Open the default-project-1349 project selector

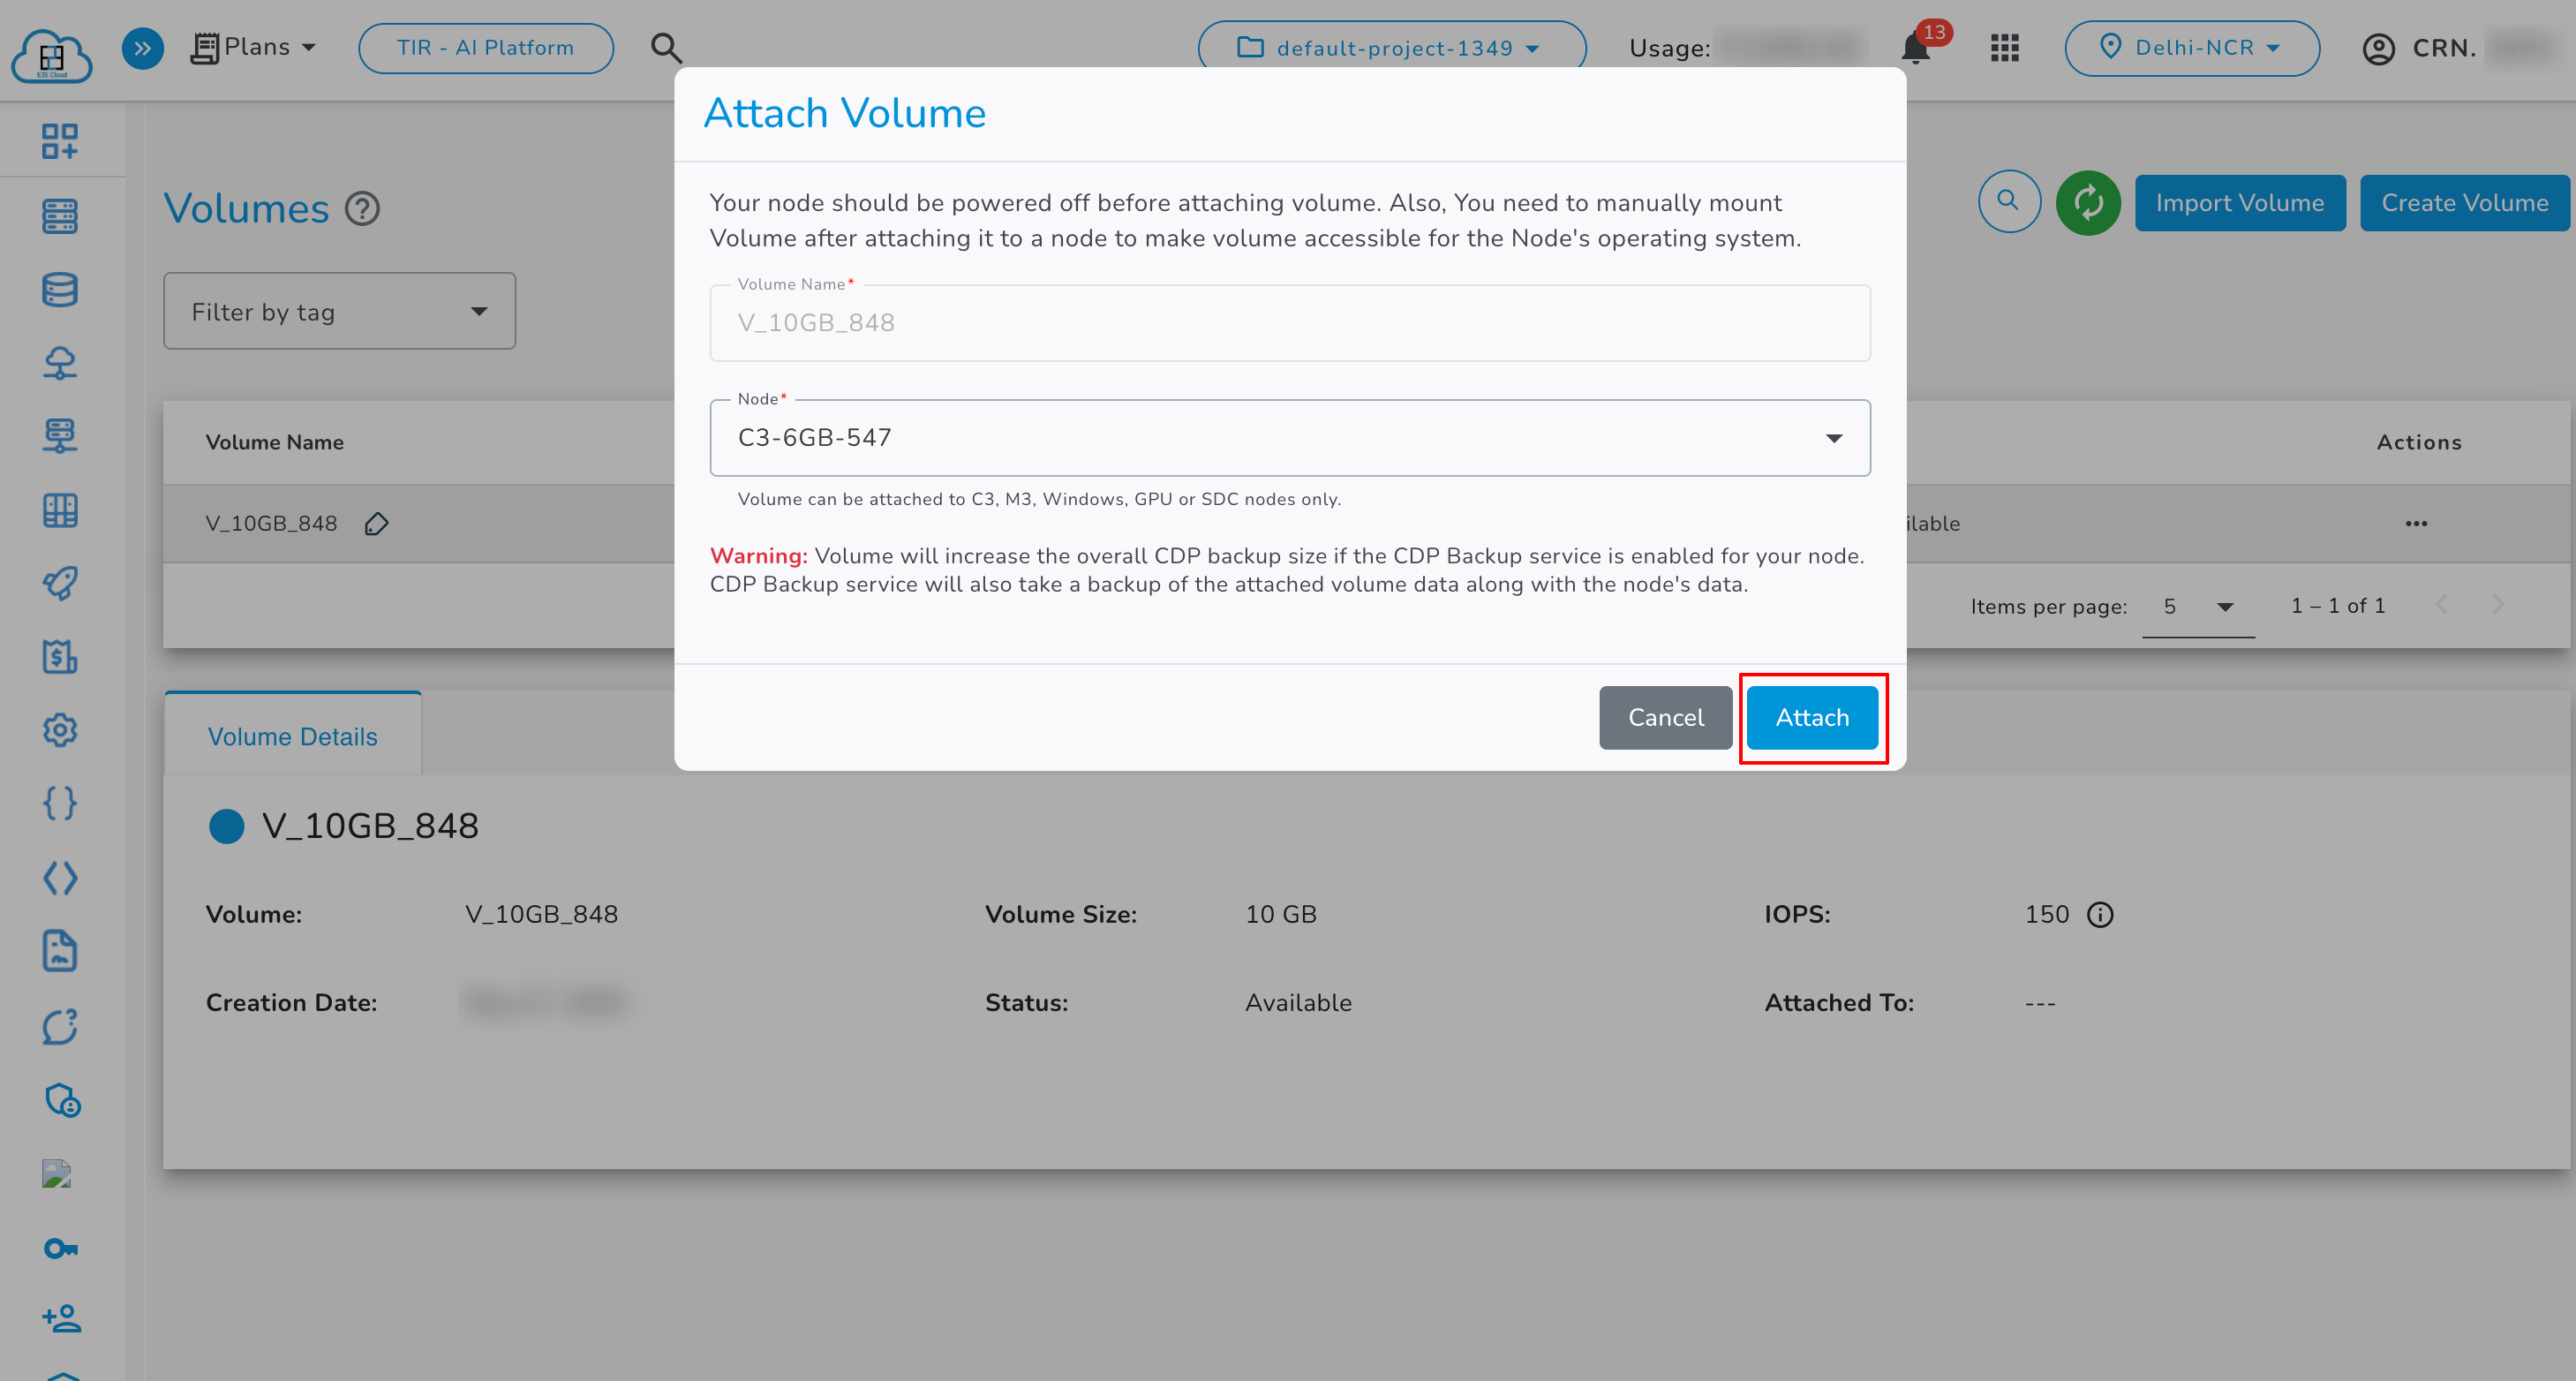[1391, 47]
